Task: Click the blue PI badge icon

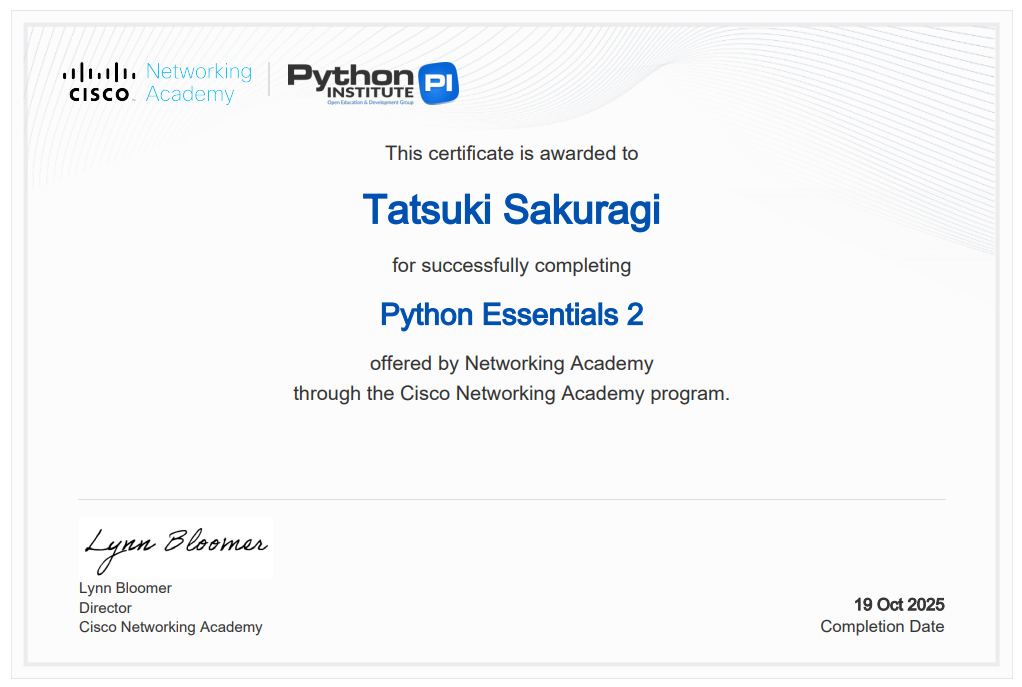Action: coord(437,83)
